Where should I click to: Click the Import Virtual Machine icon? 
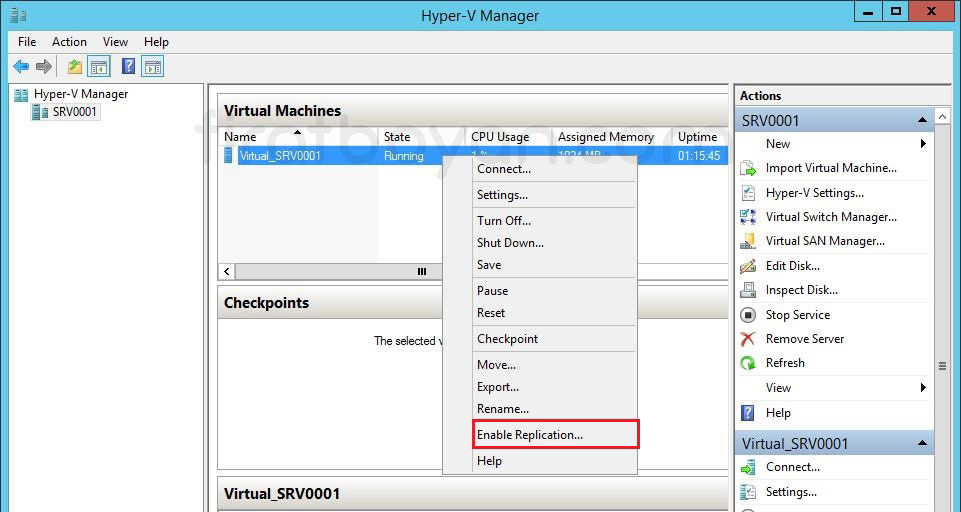pos(748,168)
